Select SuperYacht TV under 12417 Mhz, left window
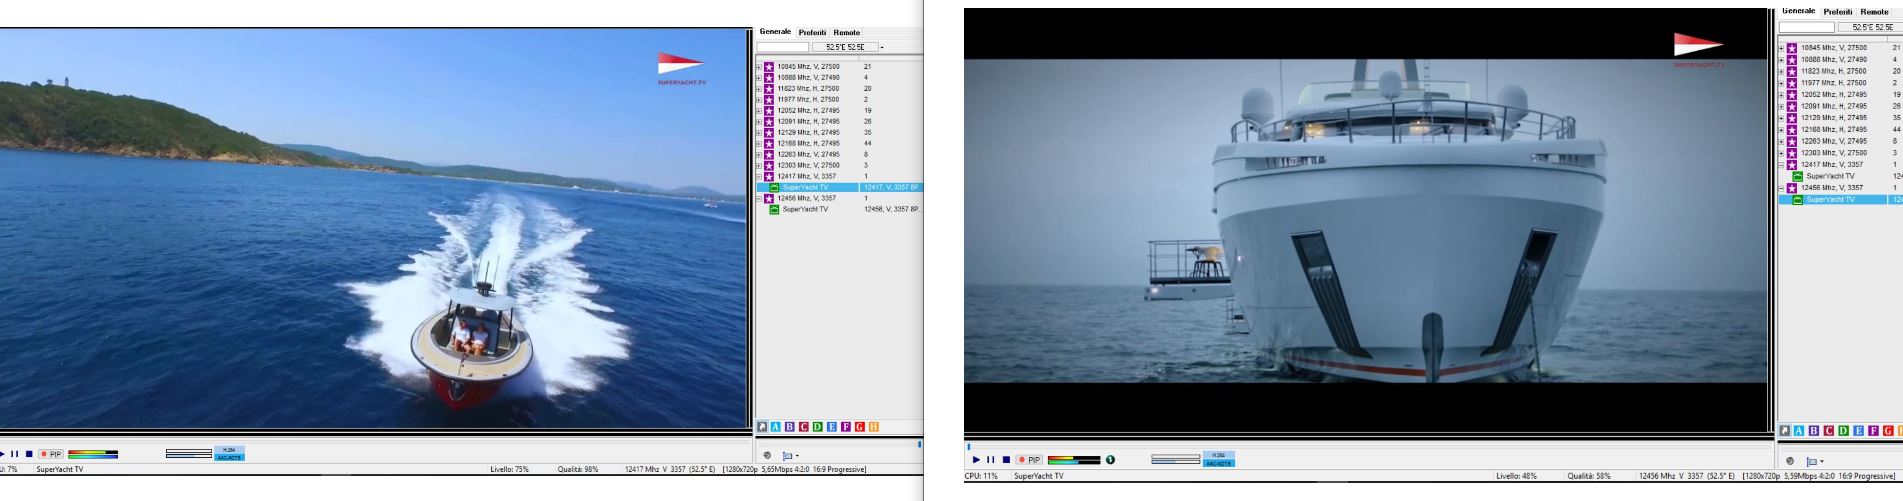This screenshot has width=1903, height=501. [x=805, y=187]
